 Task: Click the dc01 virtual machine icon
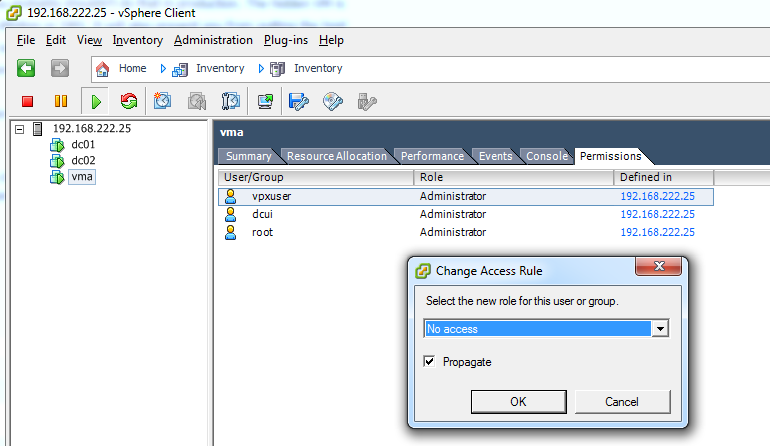tap(57, 145)
